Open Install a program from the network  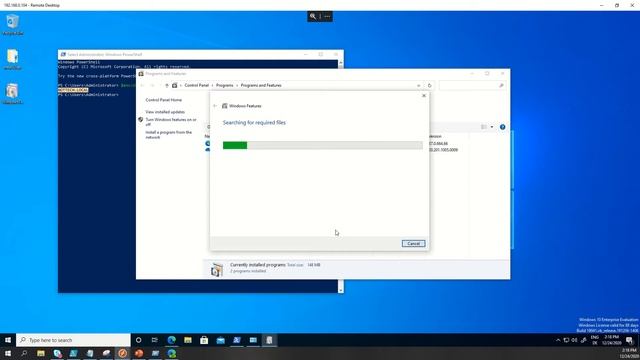coord(169,135)
